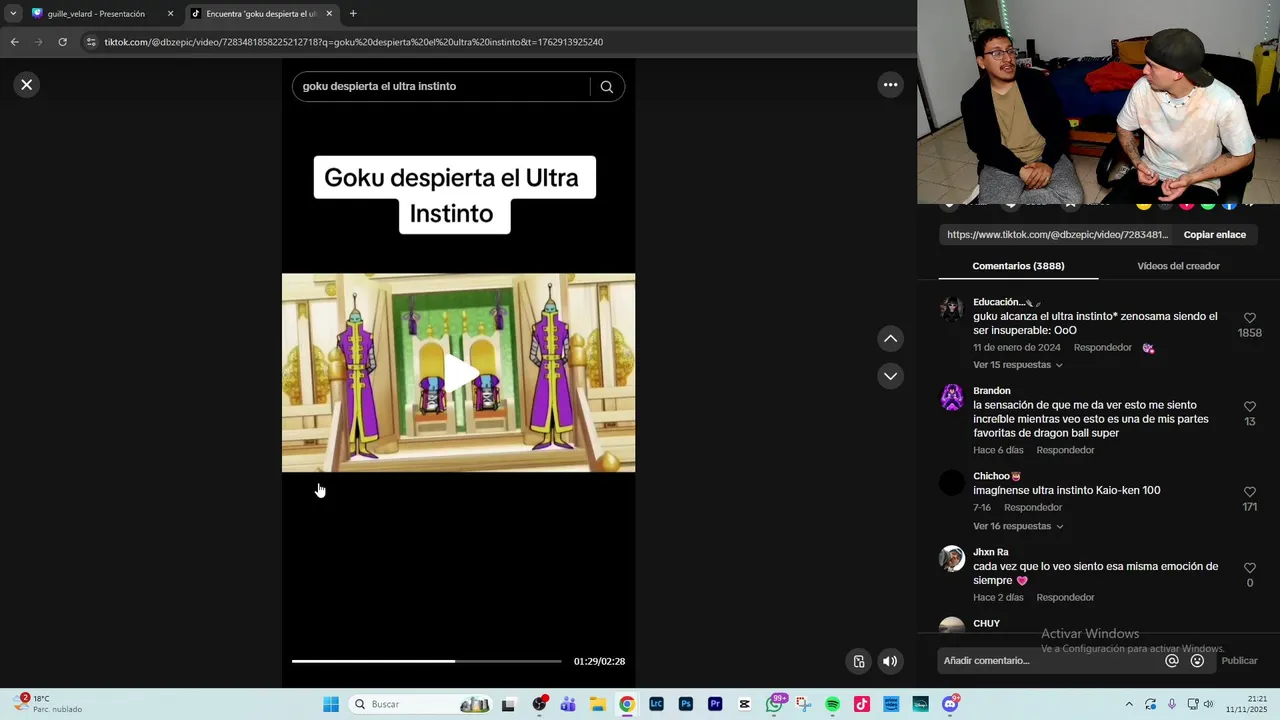This screenshot has width=1280, height=720.
Task: Insert a mention with the @ icon
Action: (x=1172, y=661)
